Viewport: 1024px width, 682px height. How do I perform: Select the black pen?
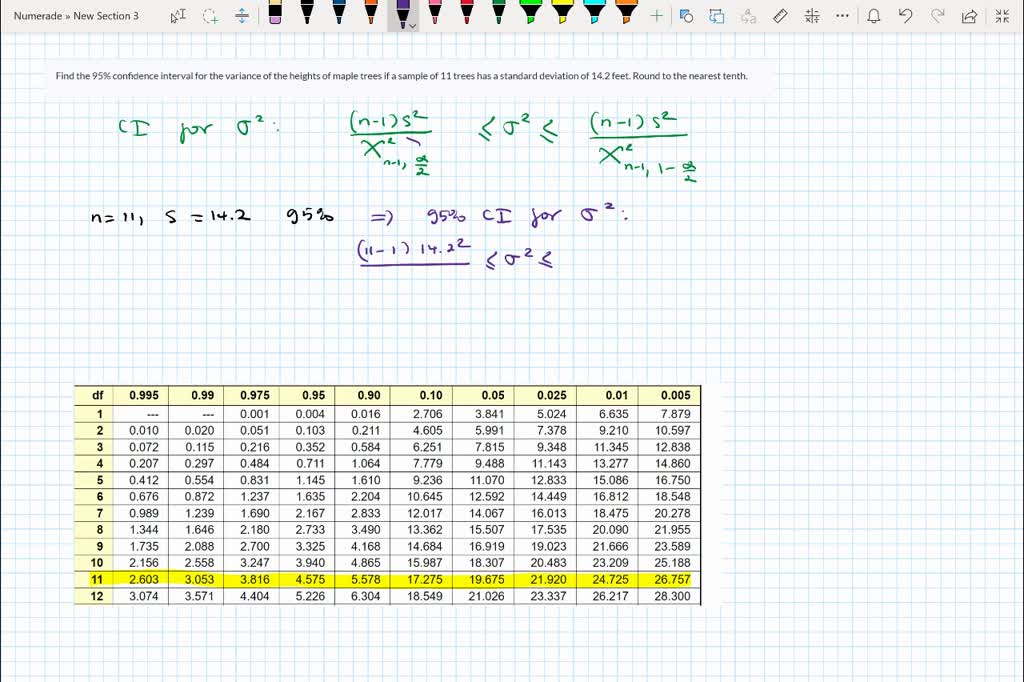pos(306,15)
